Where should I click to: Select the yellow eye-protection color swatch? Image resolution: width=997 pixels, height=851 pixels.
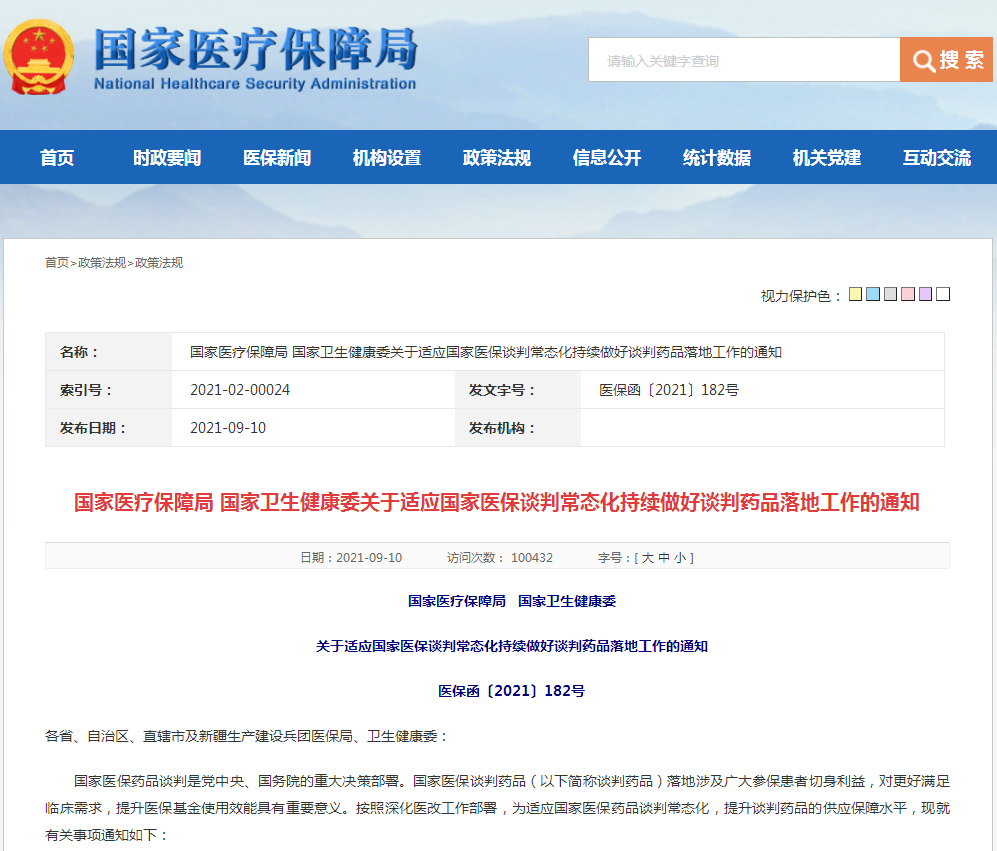(855, 294)
